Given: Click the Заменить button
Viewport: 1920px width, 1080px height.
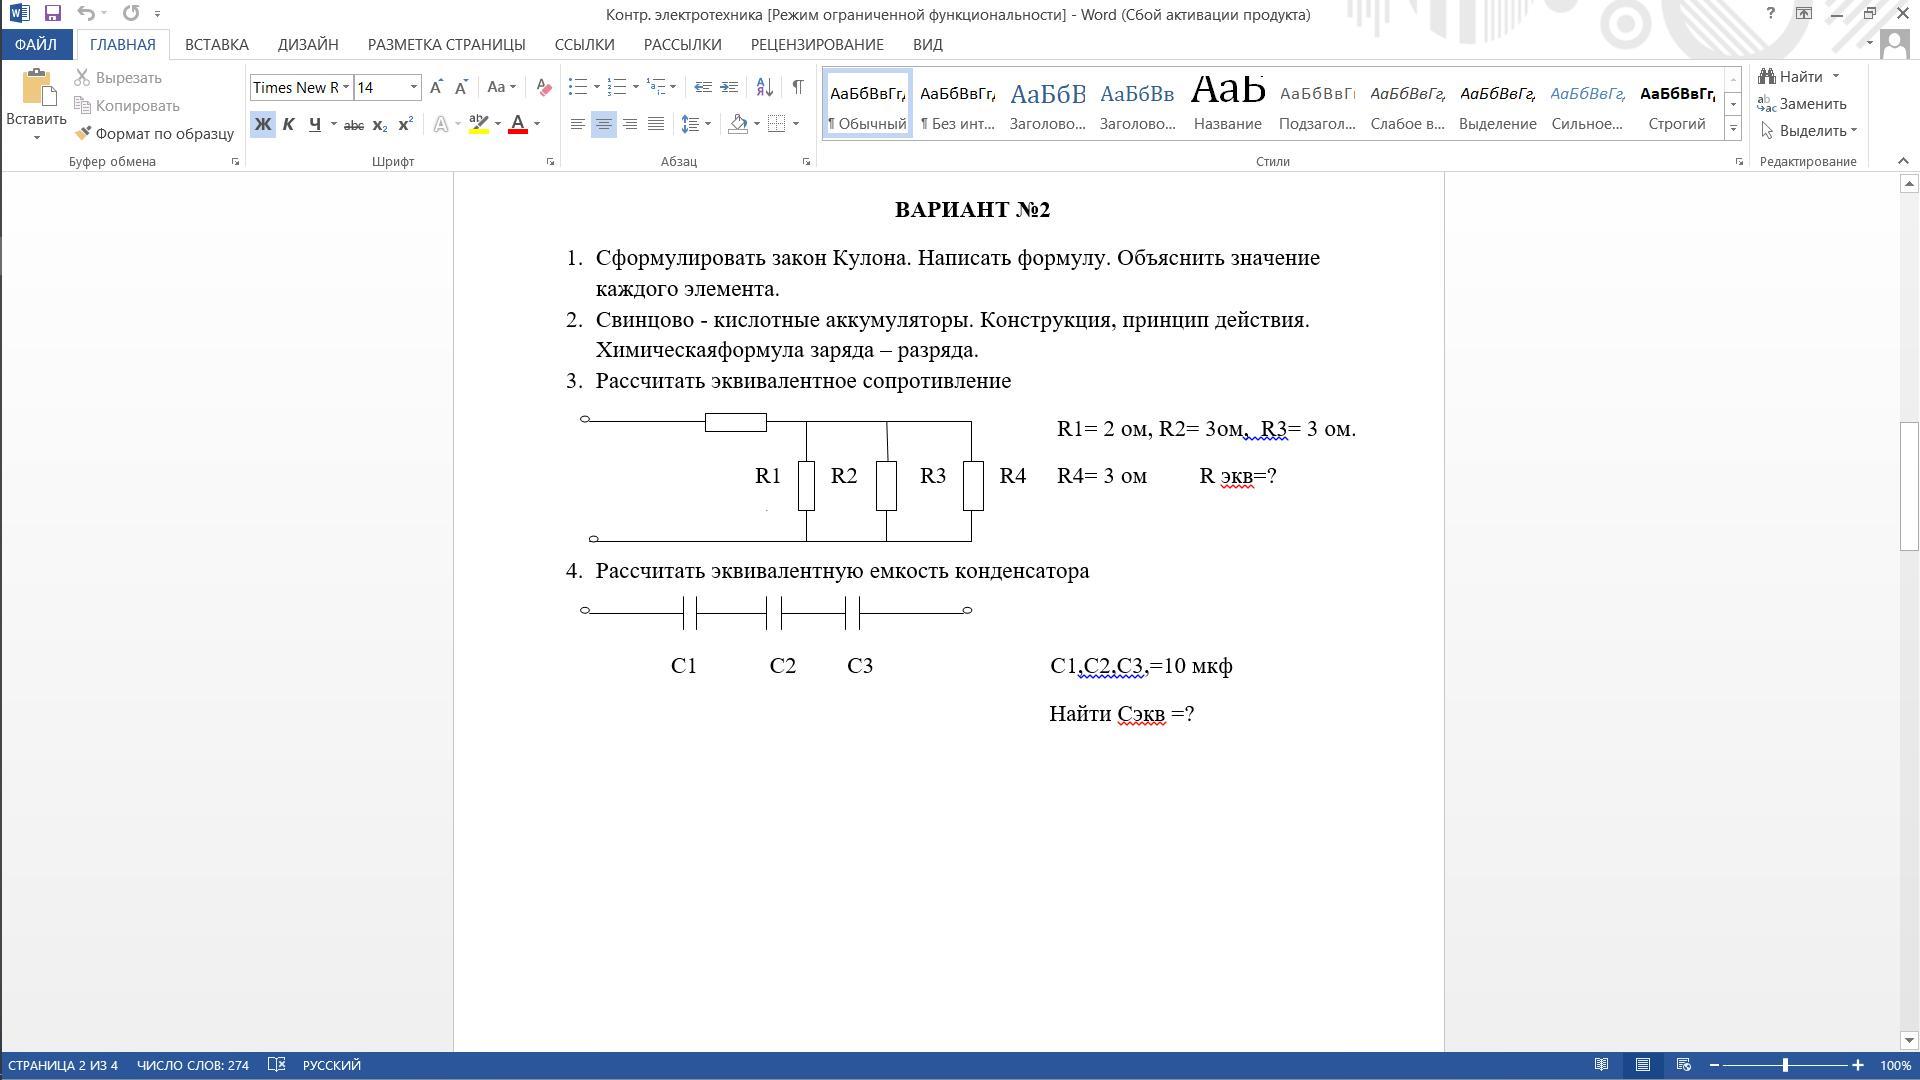Looking at the screenshot, I should tap(1802, 104).
